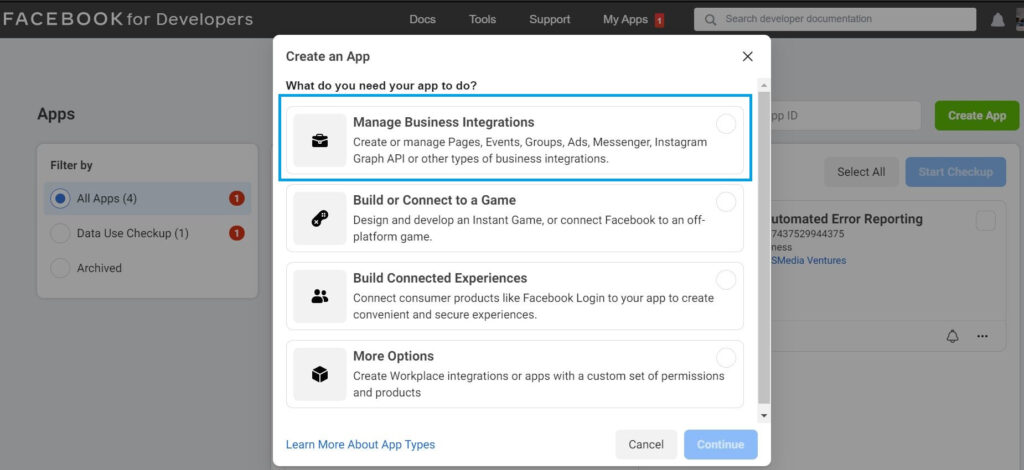Click the briefcase icon for Manage Business Integrations

[x=319, y=140]
